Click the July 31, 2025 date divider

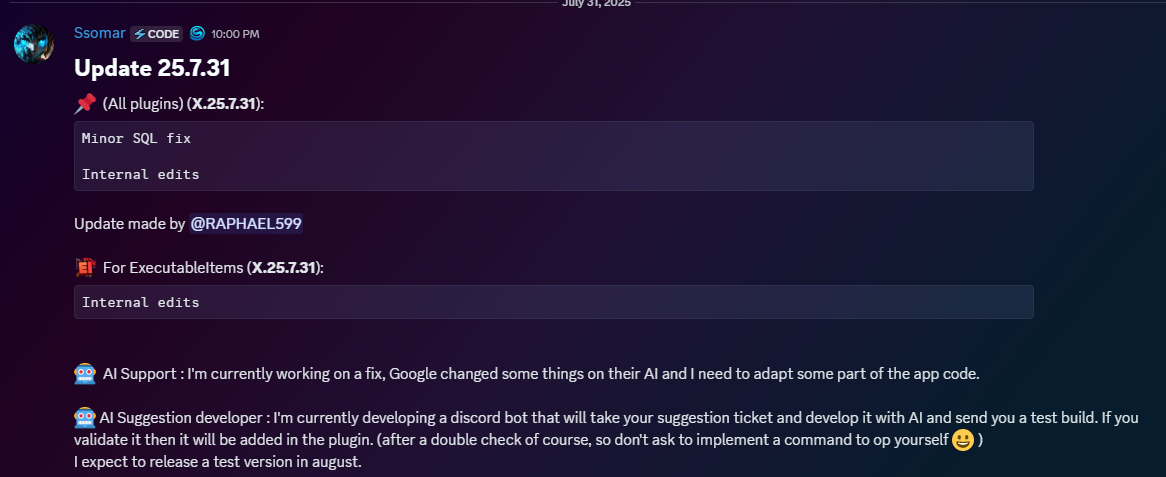point(596,4)
